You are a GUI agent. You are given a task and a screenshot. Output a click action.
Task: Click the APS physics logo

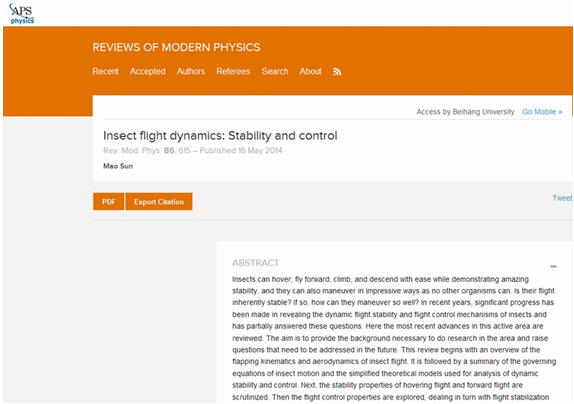[x=22, y=14]
